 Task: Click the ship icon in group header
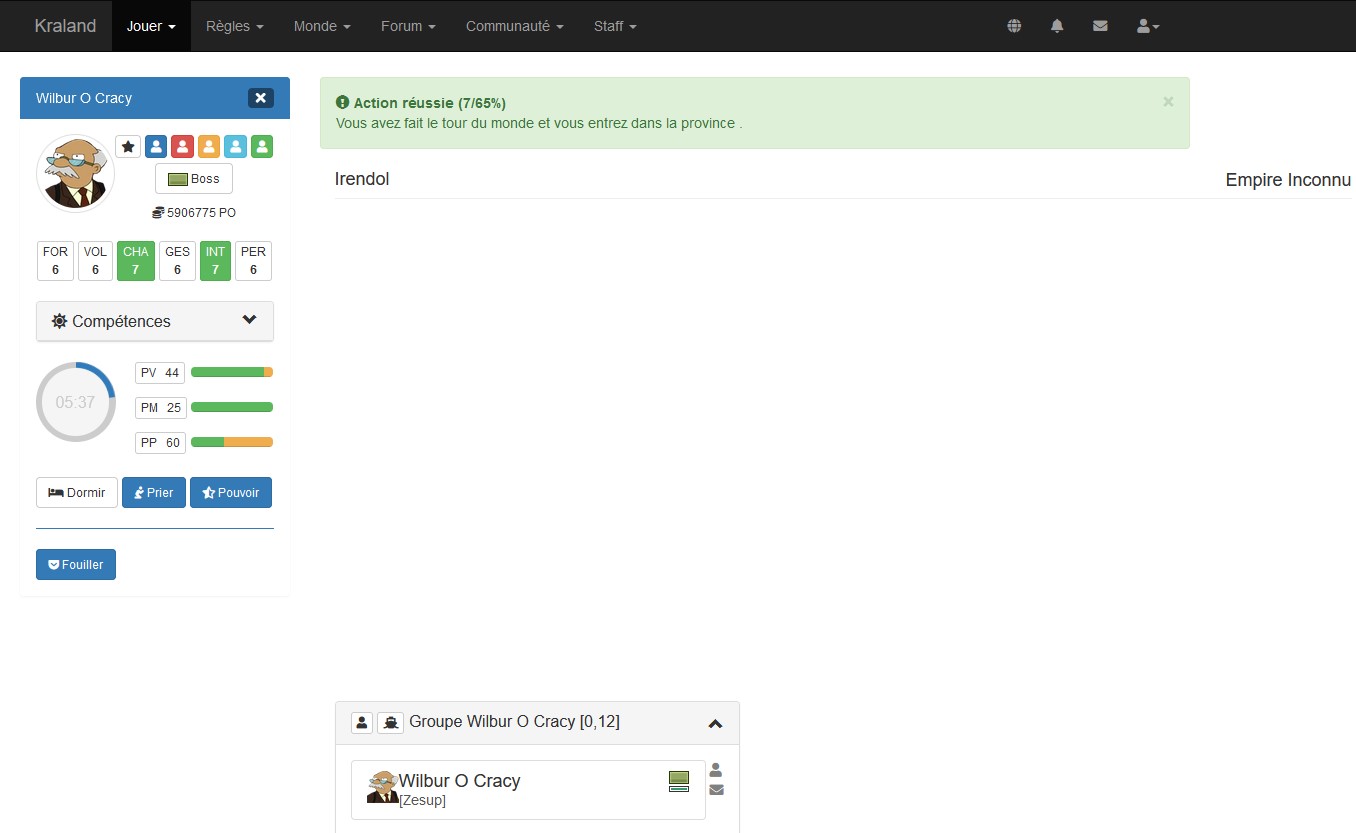pos(390,723)
